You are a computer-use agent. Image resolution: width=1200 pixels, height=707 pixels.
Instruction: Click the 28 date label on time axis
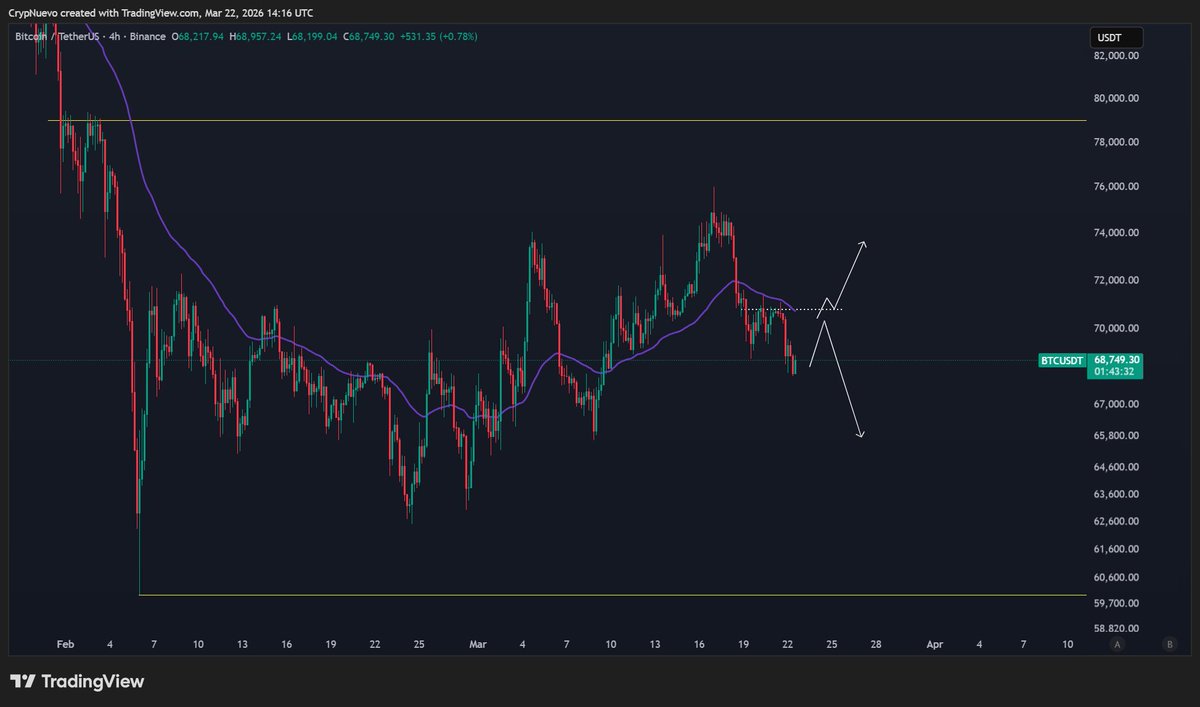point(875,645)
